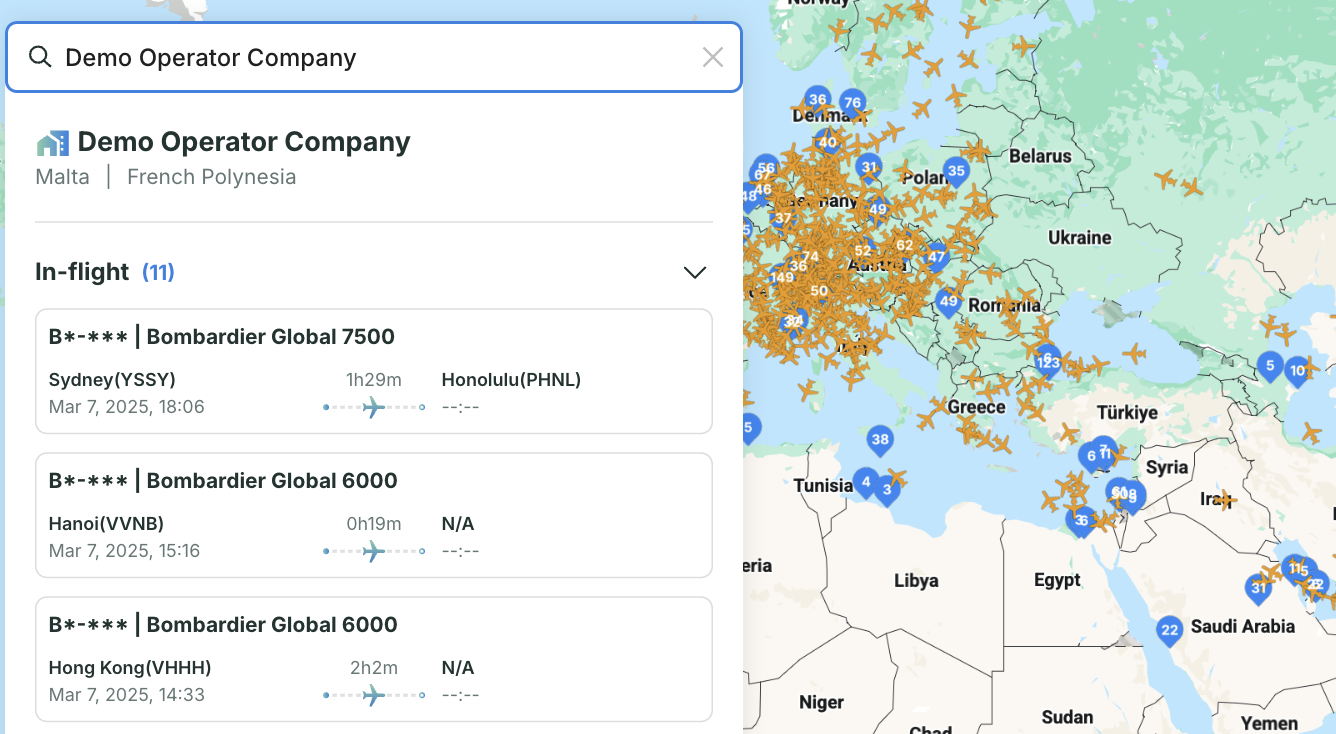Viewport: 1336px width, 734px height.
Task: Click the In-flight section title
Action: (82, 272)
